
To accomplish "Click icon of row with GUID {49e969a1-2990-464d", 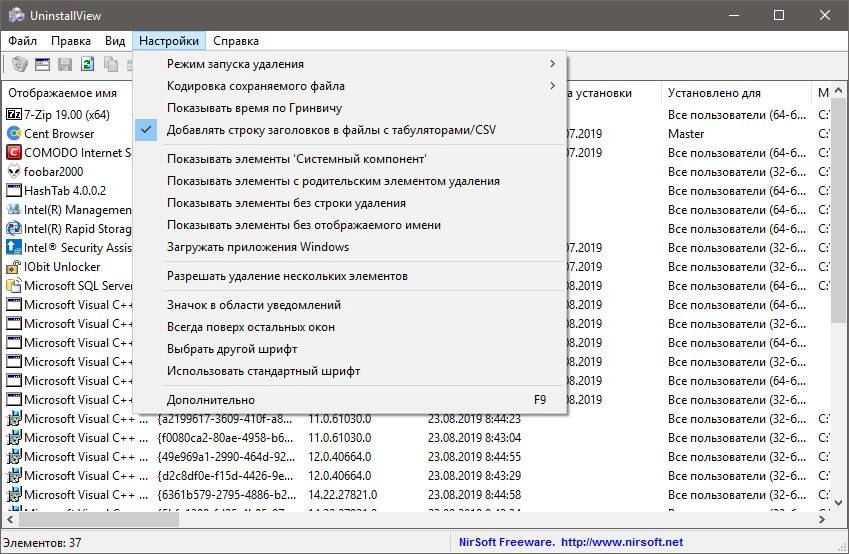I will (x=14, y=457).
